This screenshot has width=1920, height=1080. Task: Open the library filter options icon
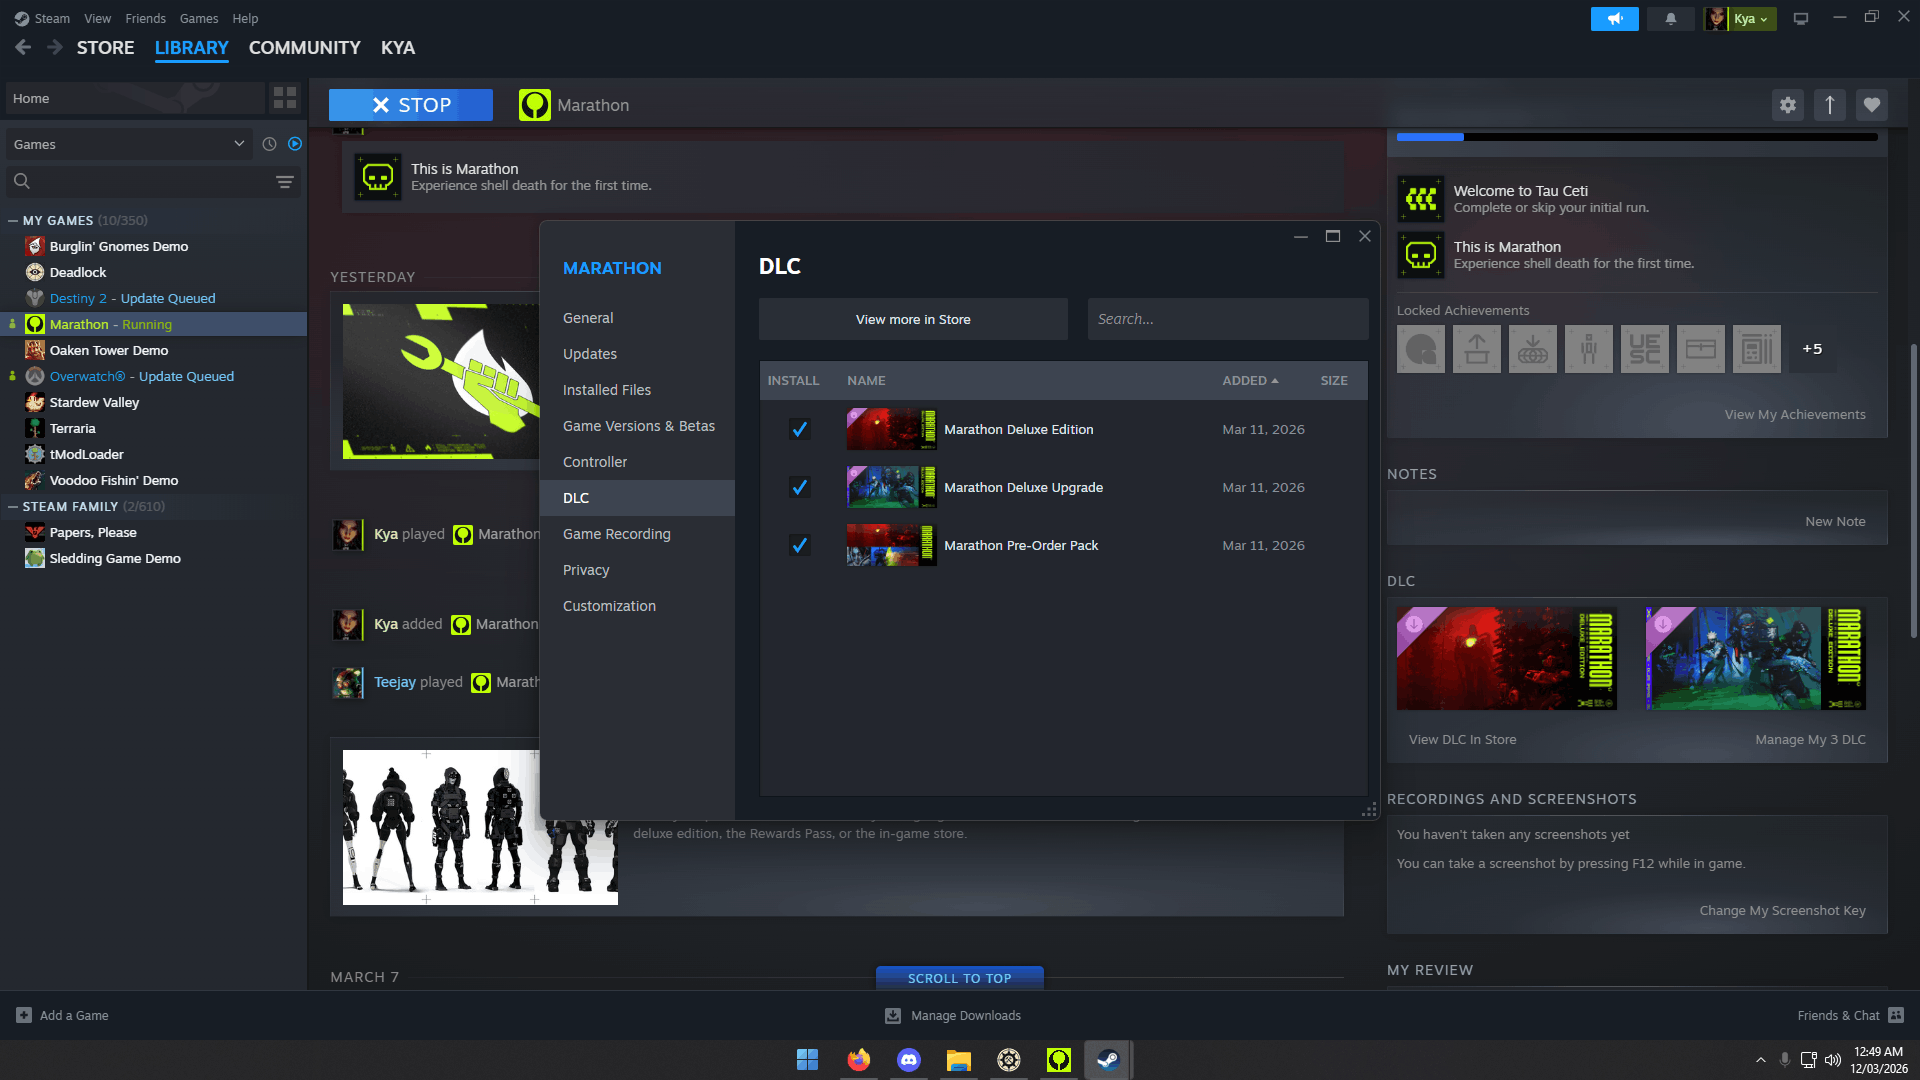point(284,181)
